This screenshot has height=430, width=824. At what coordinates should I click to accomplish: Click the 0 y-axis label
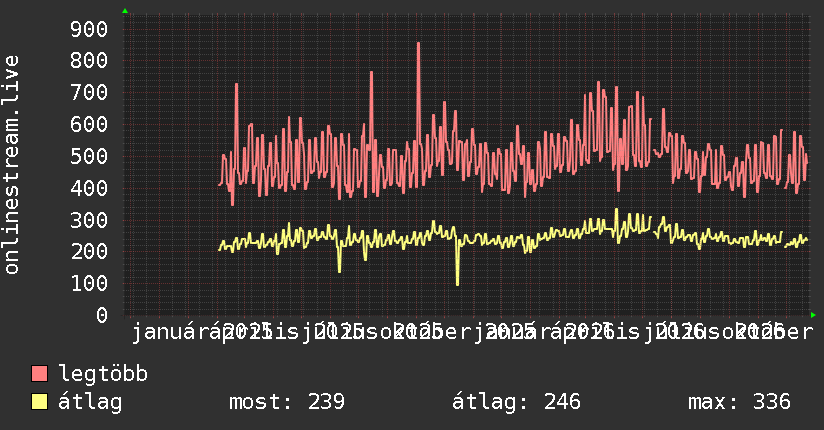(102, 315)
